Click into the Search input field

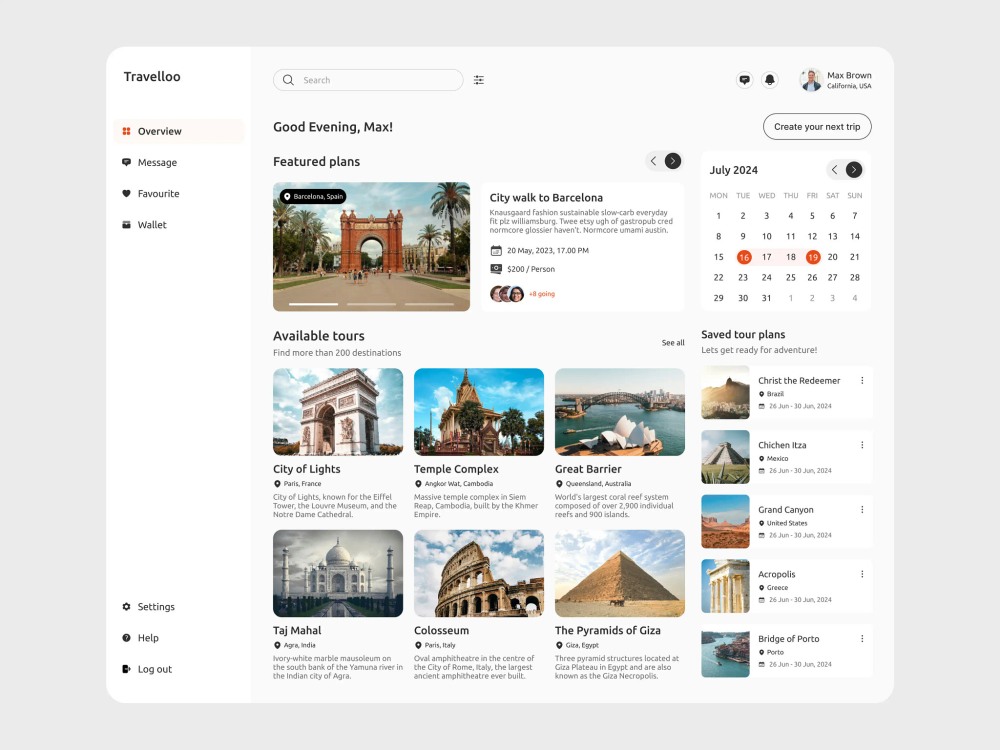368,80
